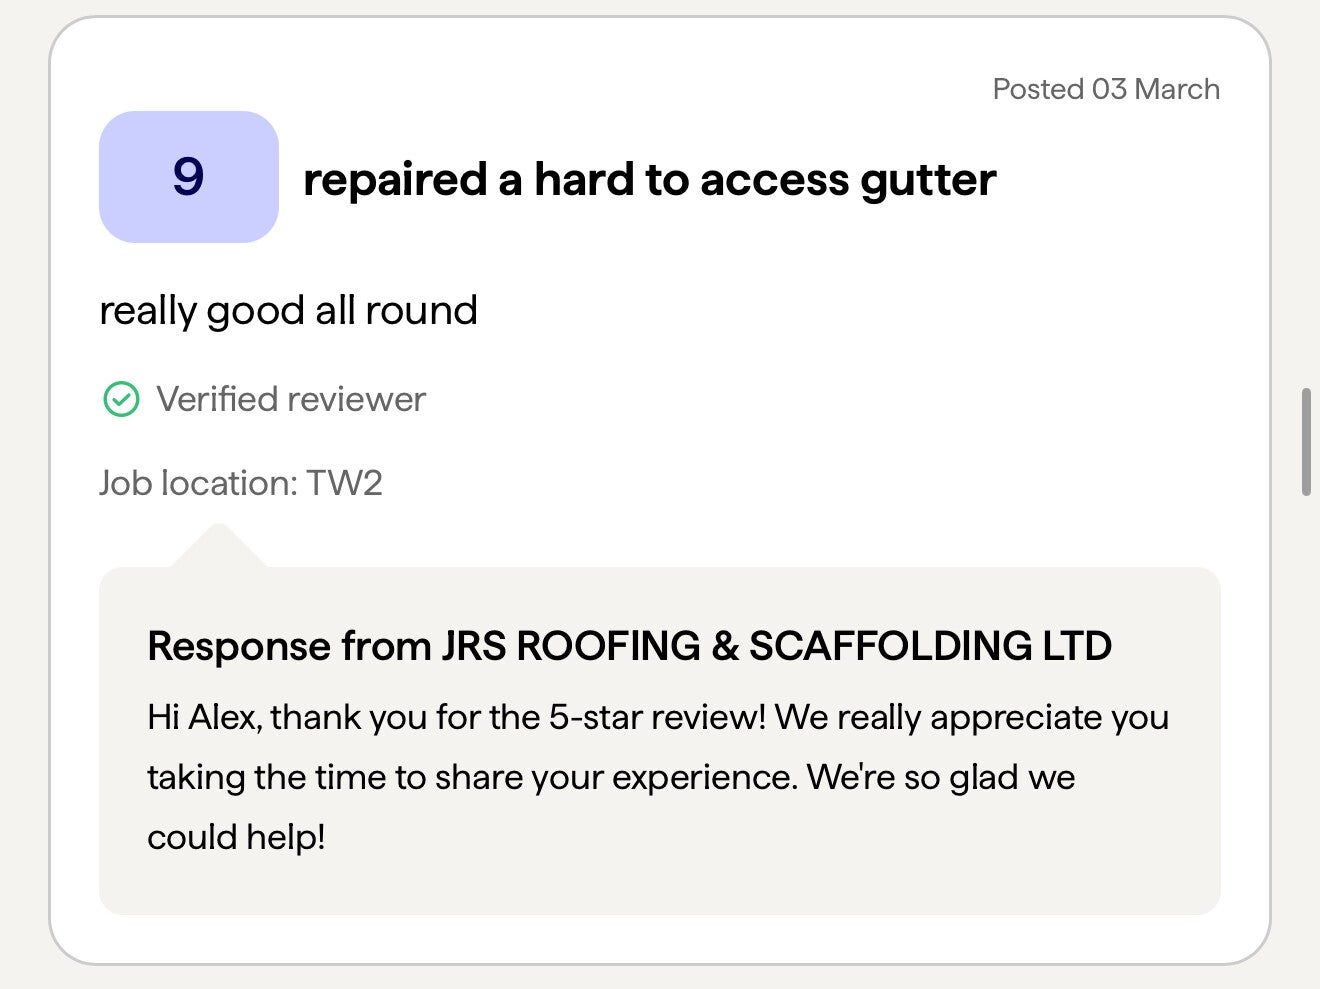Open the JRS ROOFING & SCAFFOLDING LTD company name
Image resolution: width=1320 pixels, height=989 pixels.
click(x=776, y=646)
